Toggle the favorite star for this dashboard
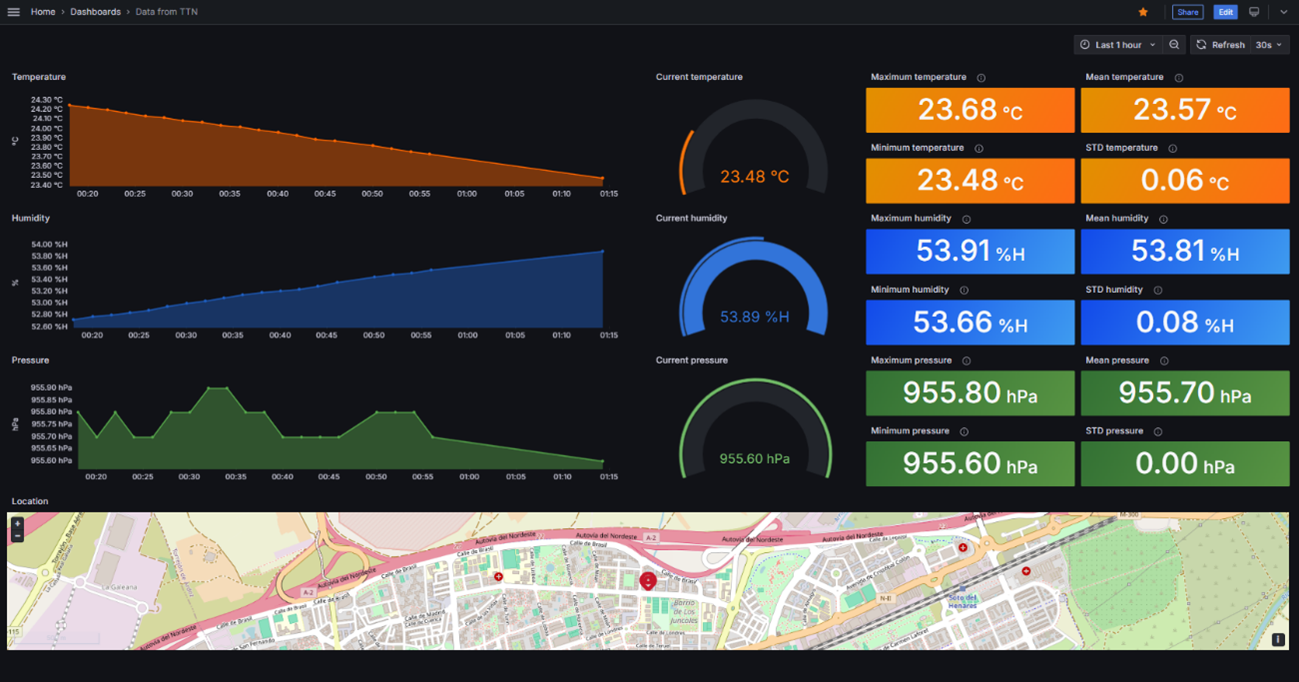 [1143, 12]
